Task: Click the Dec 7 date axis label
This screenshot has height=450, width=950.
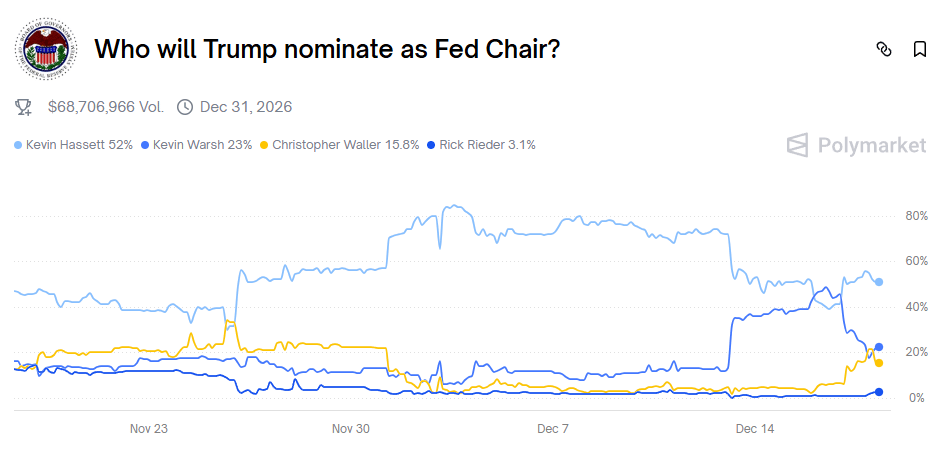Action: [553, 429]
